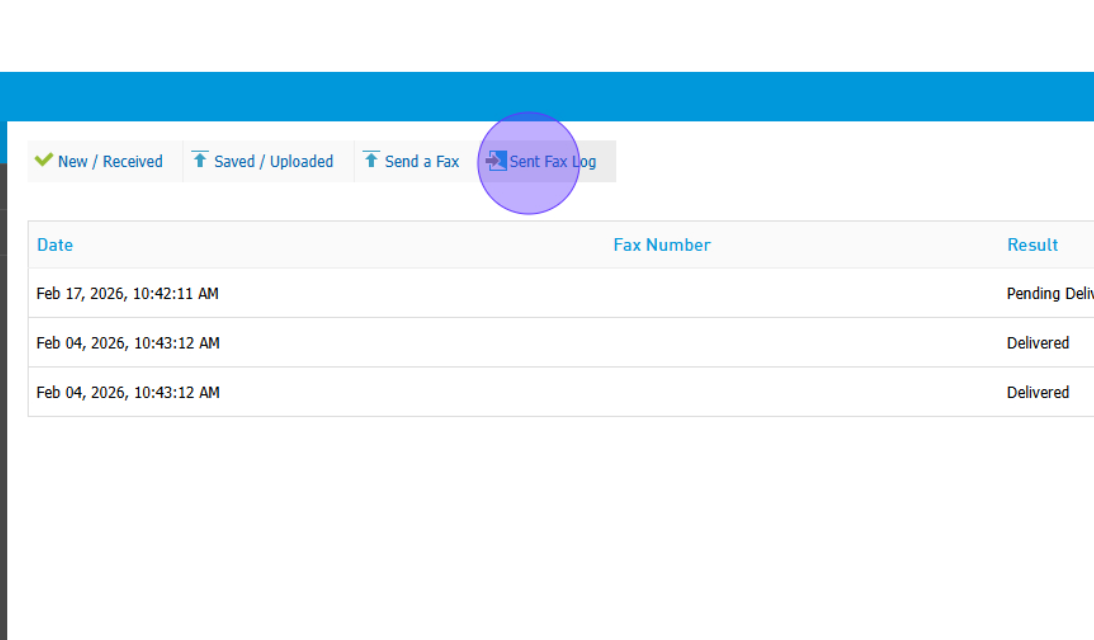Sort by the Result column header

point(1032,245)
